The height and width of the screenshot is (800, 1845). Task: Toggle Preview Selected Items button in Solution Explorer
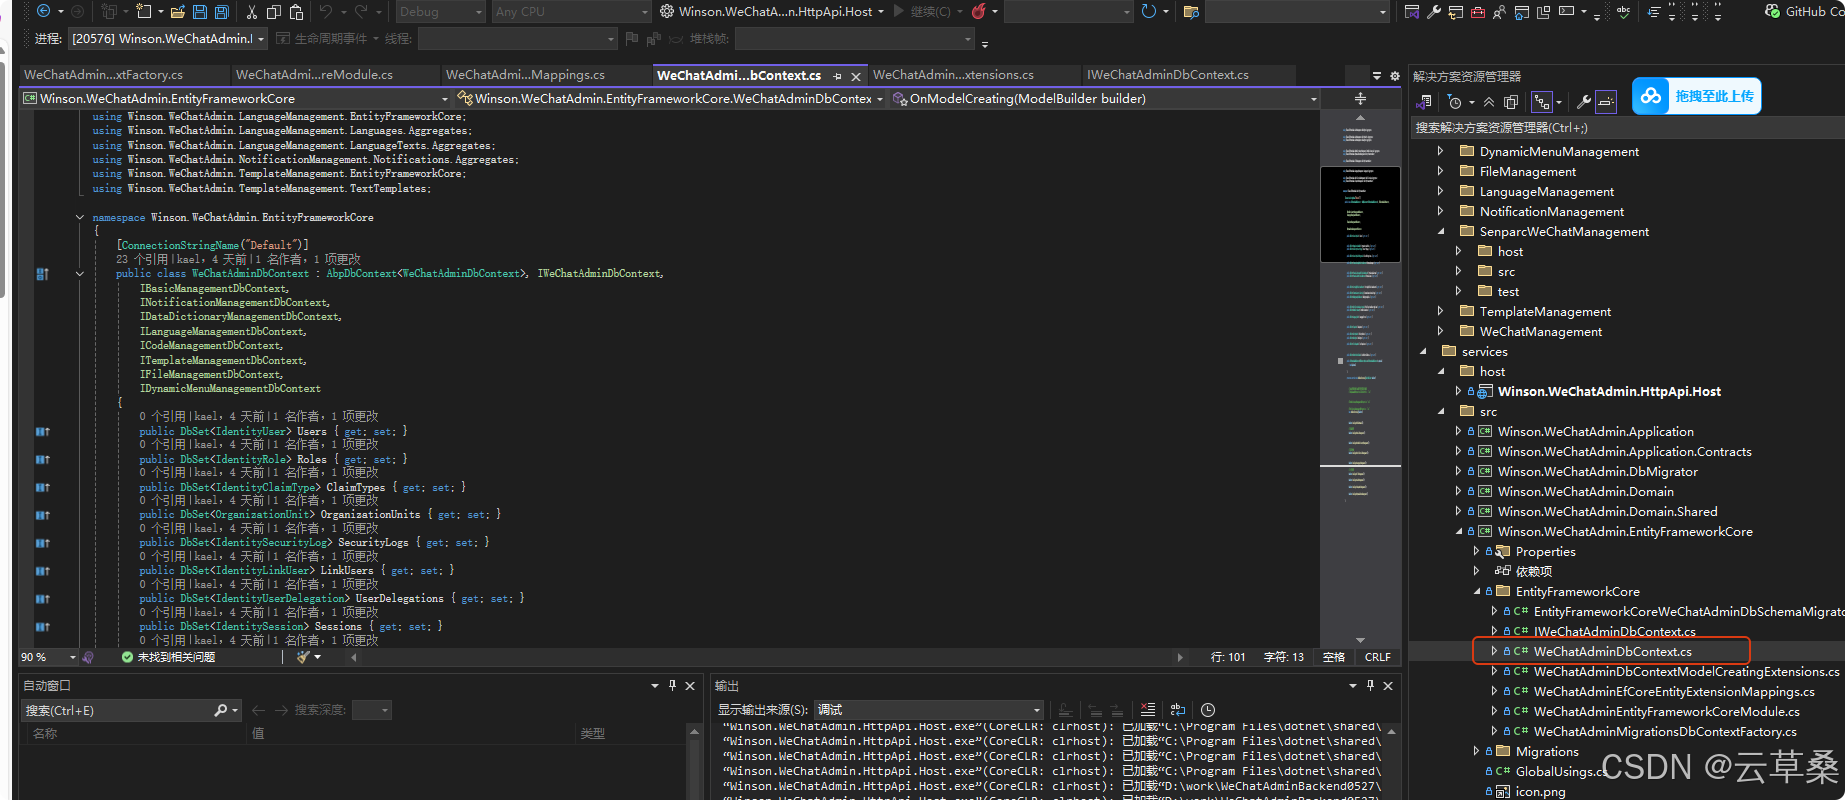click(x=1606, y=102)
